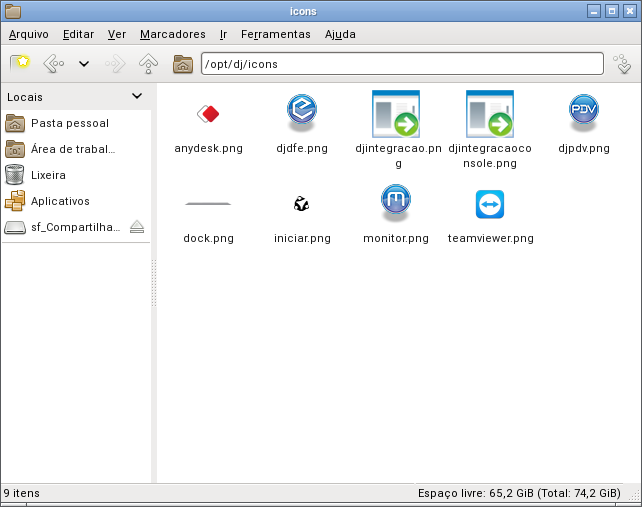The image size is (642, 507).
Task: Click the go arrow beside the path field
Action: [x=622, y=64]
